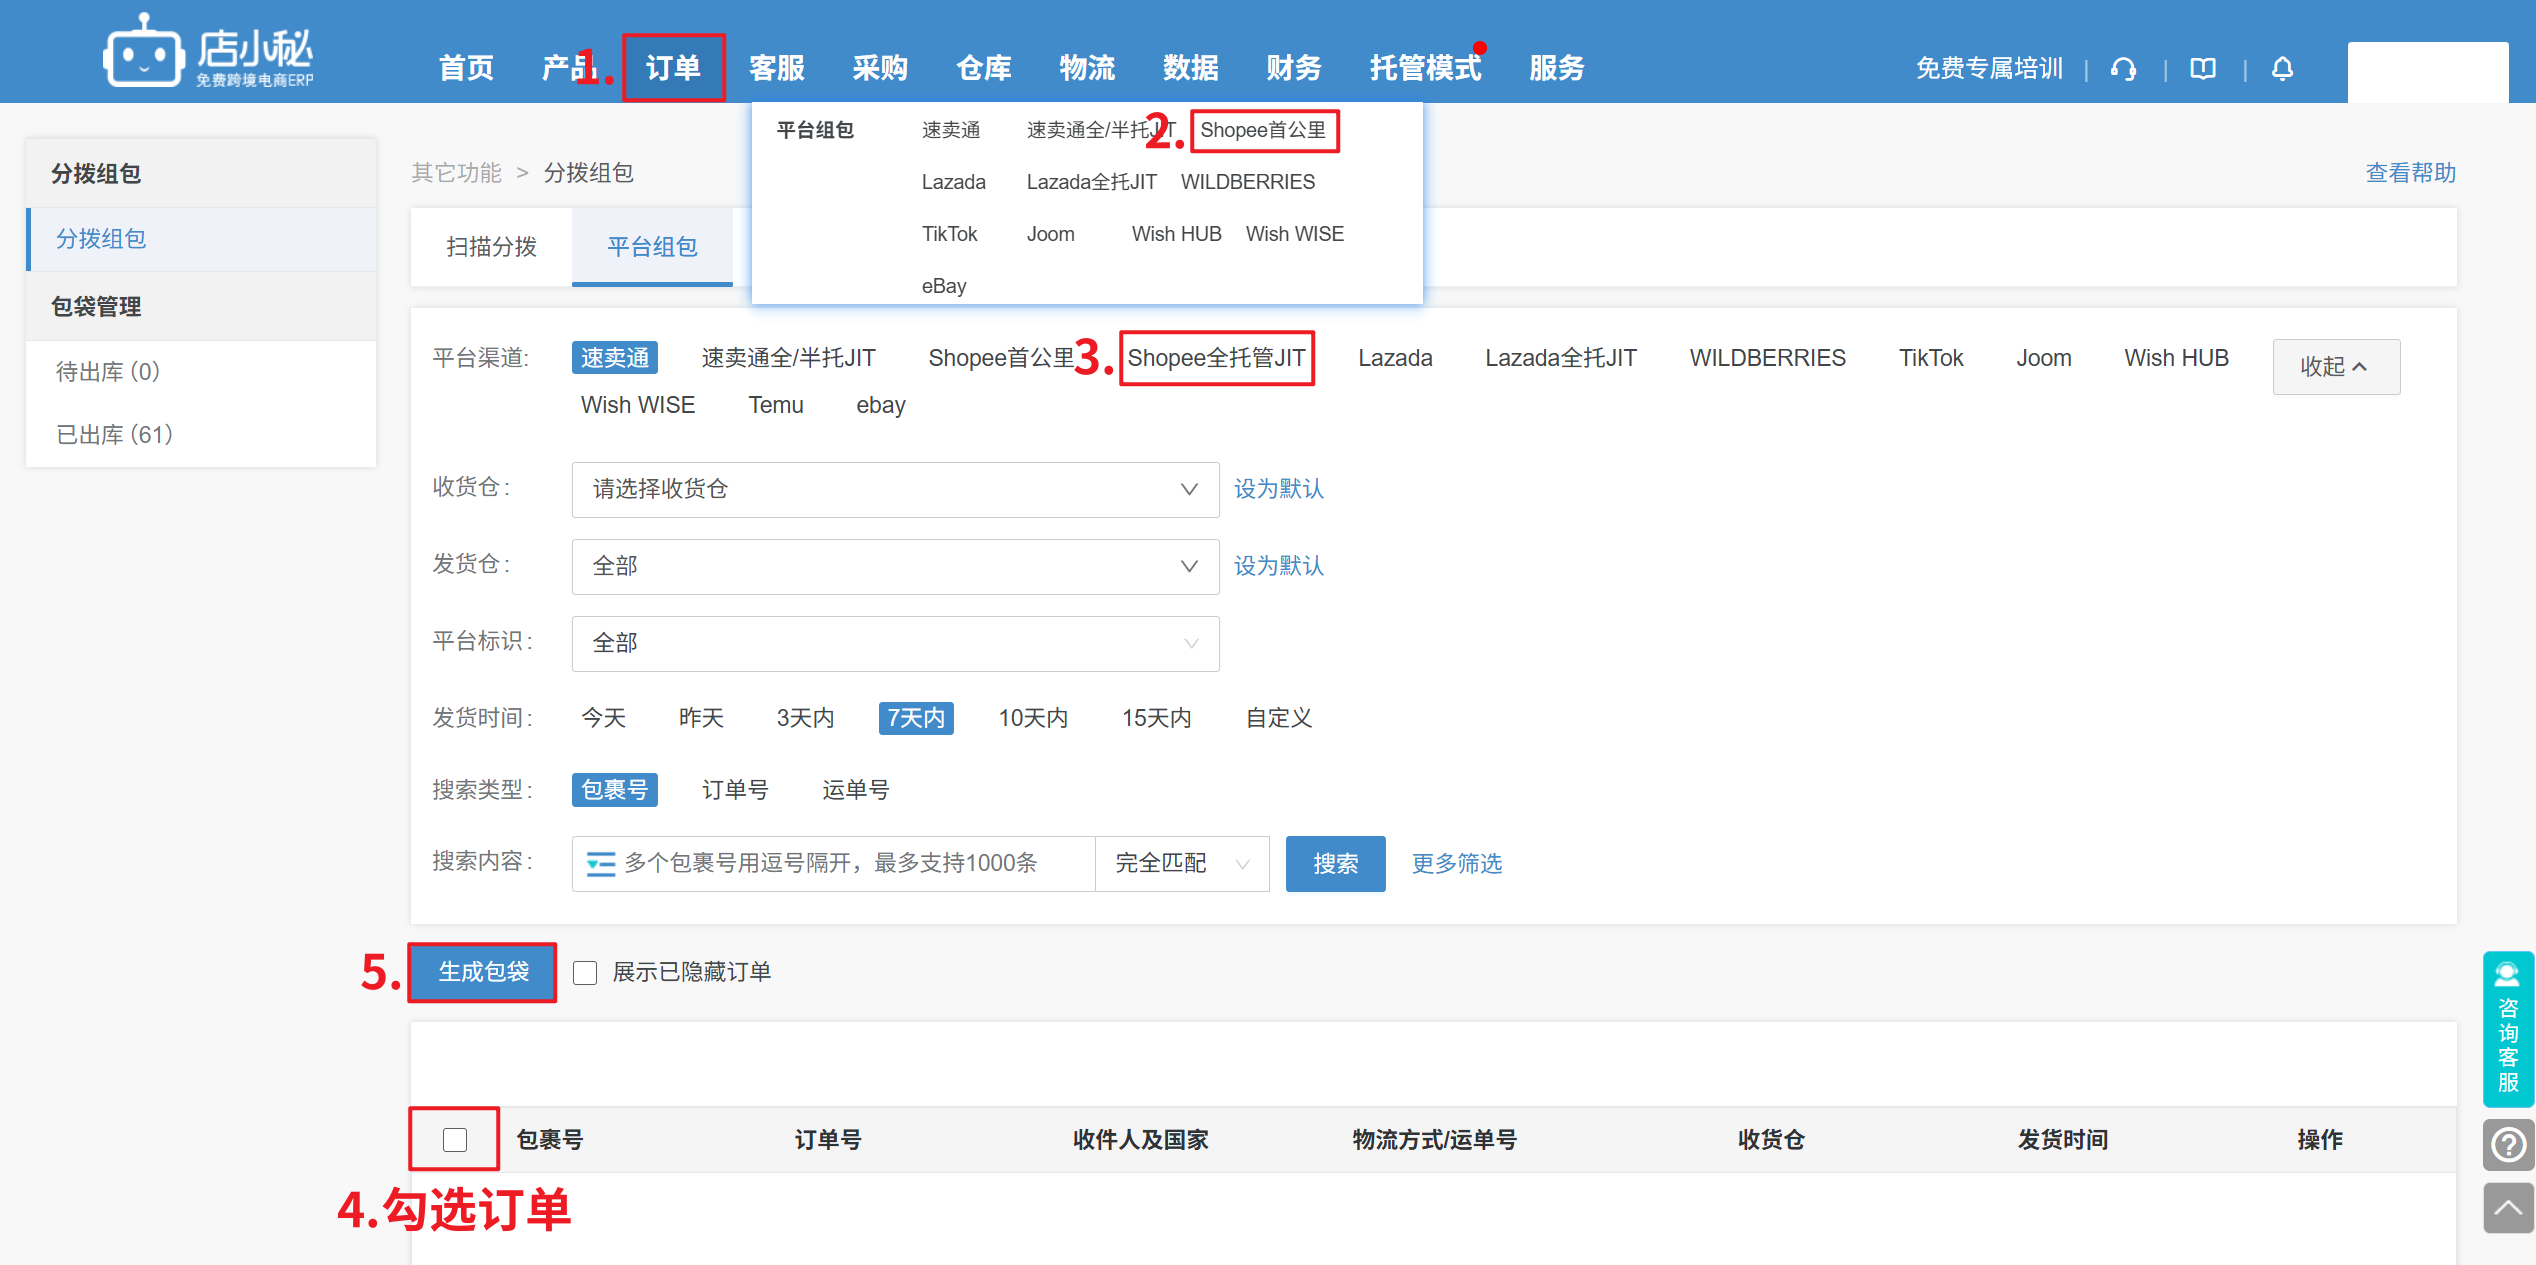Click the customer service headset icon
Screen dimensions: 2536x1265
(x=2123, y=69)
